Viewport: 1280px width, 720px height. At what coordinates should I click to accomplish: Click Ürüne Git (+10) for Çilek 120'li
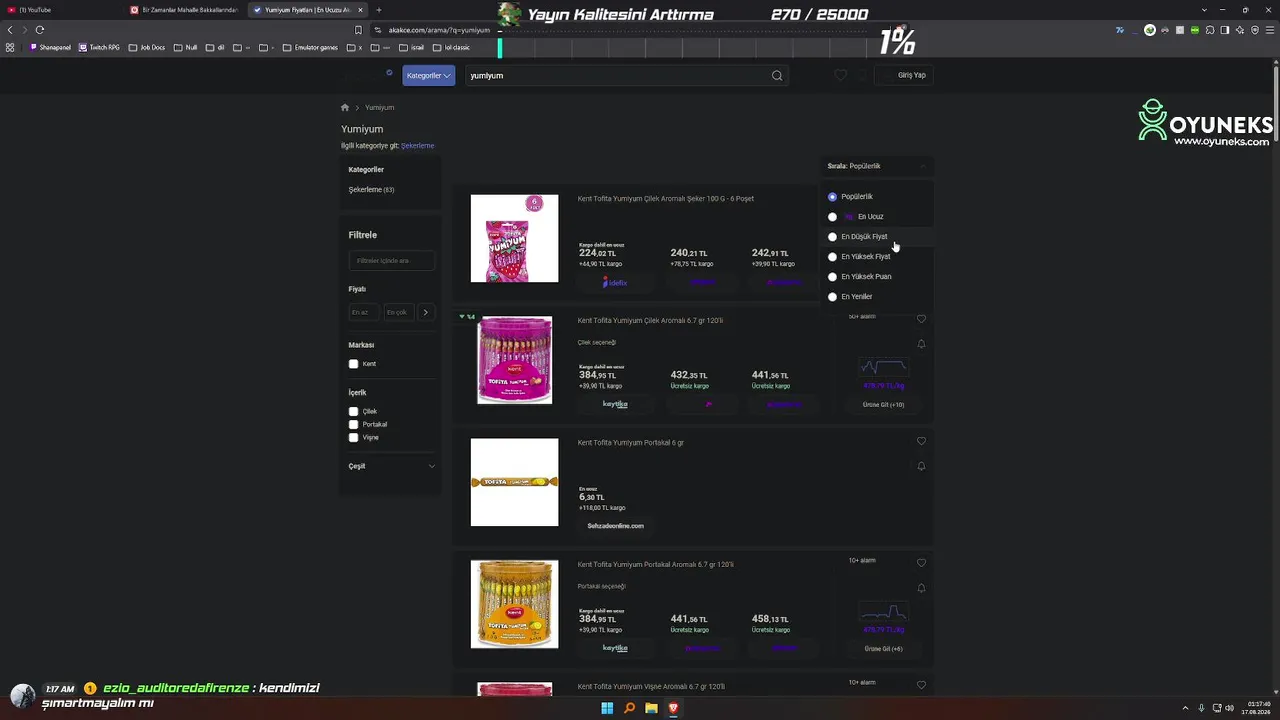coord(883,405)
